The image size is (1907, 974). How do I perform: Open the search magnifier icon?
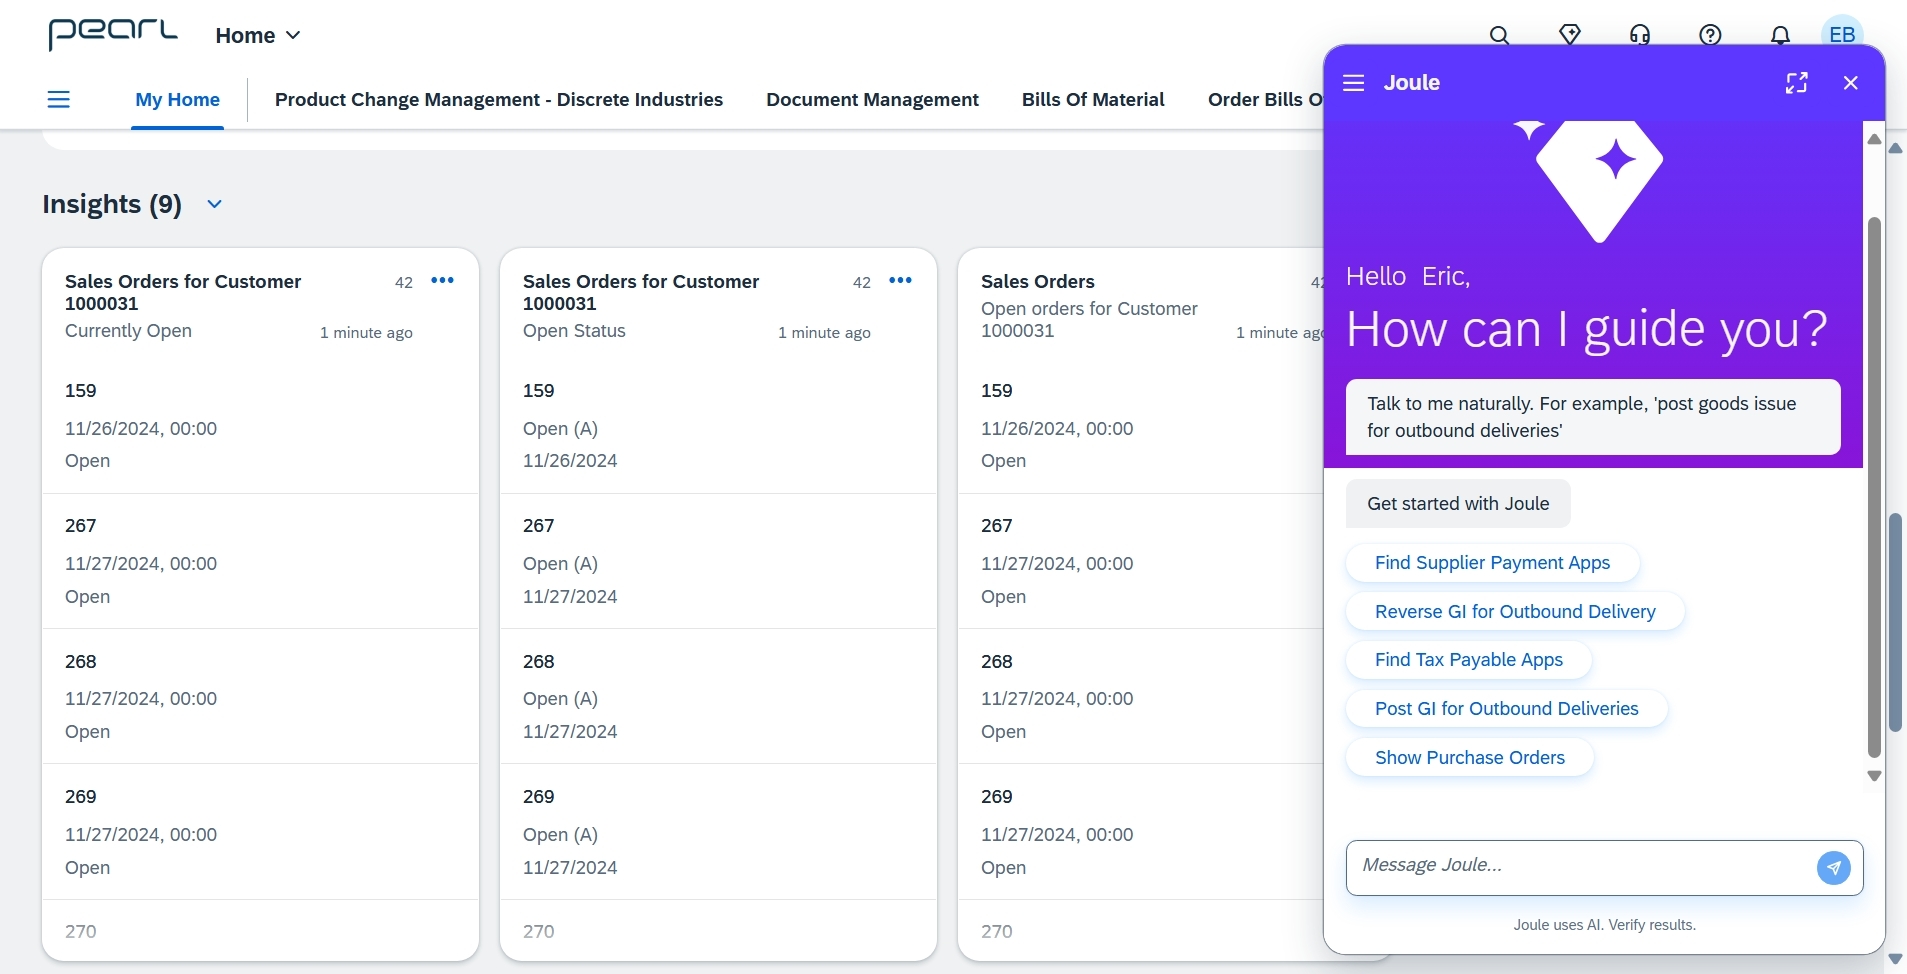tap(1499, 35)
